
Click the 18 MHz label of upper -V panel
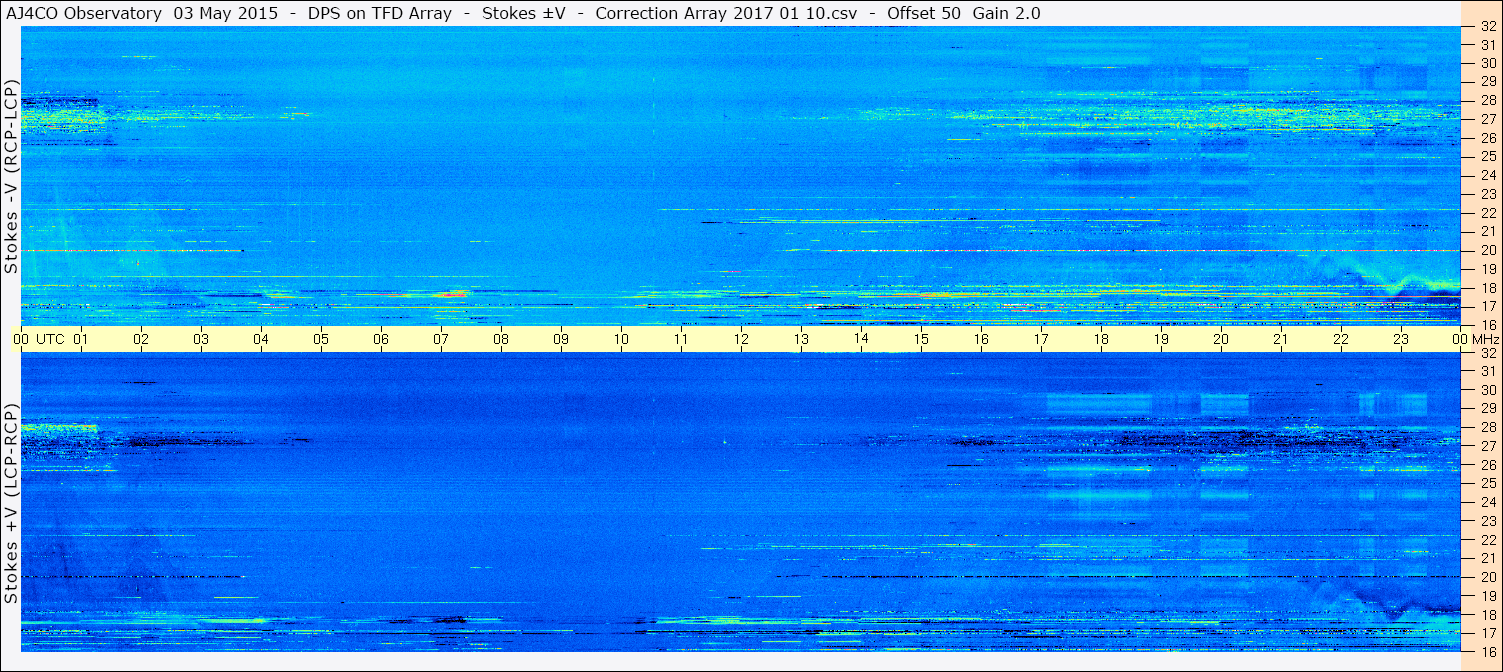[1487, 288]
